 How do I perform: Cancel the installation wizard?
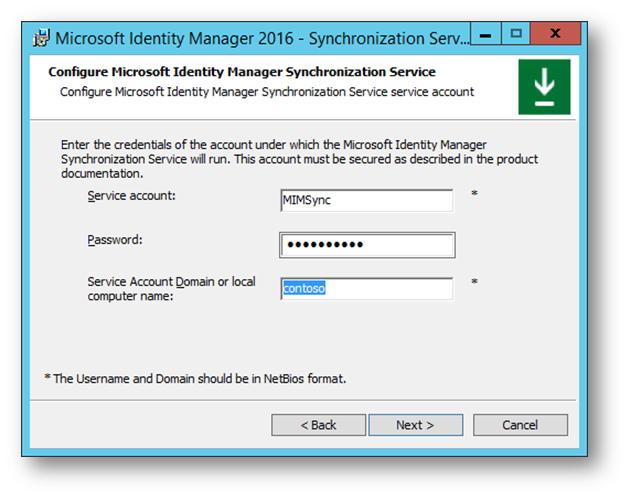[520, 425]
